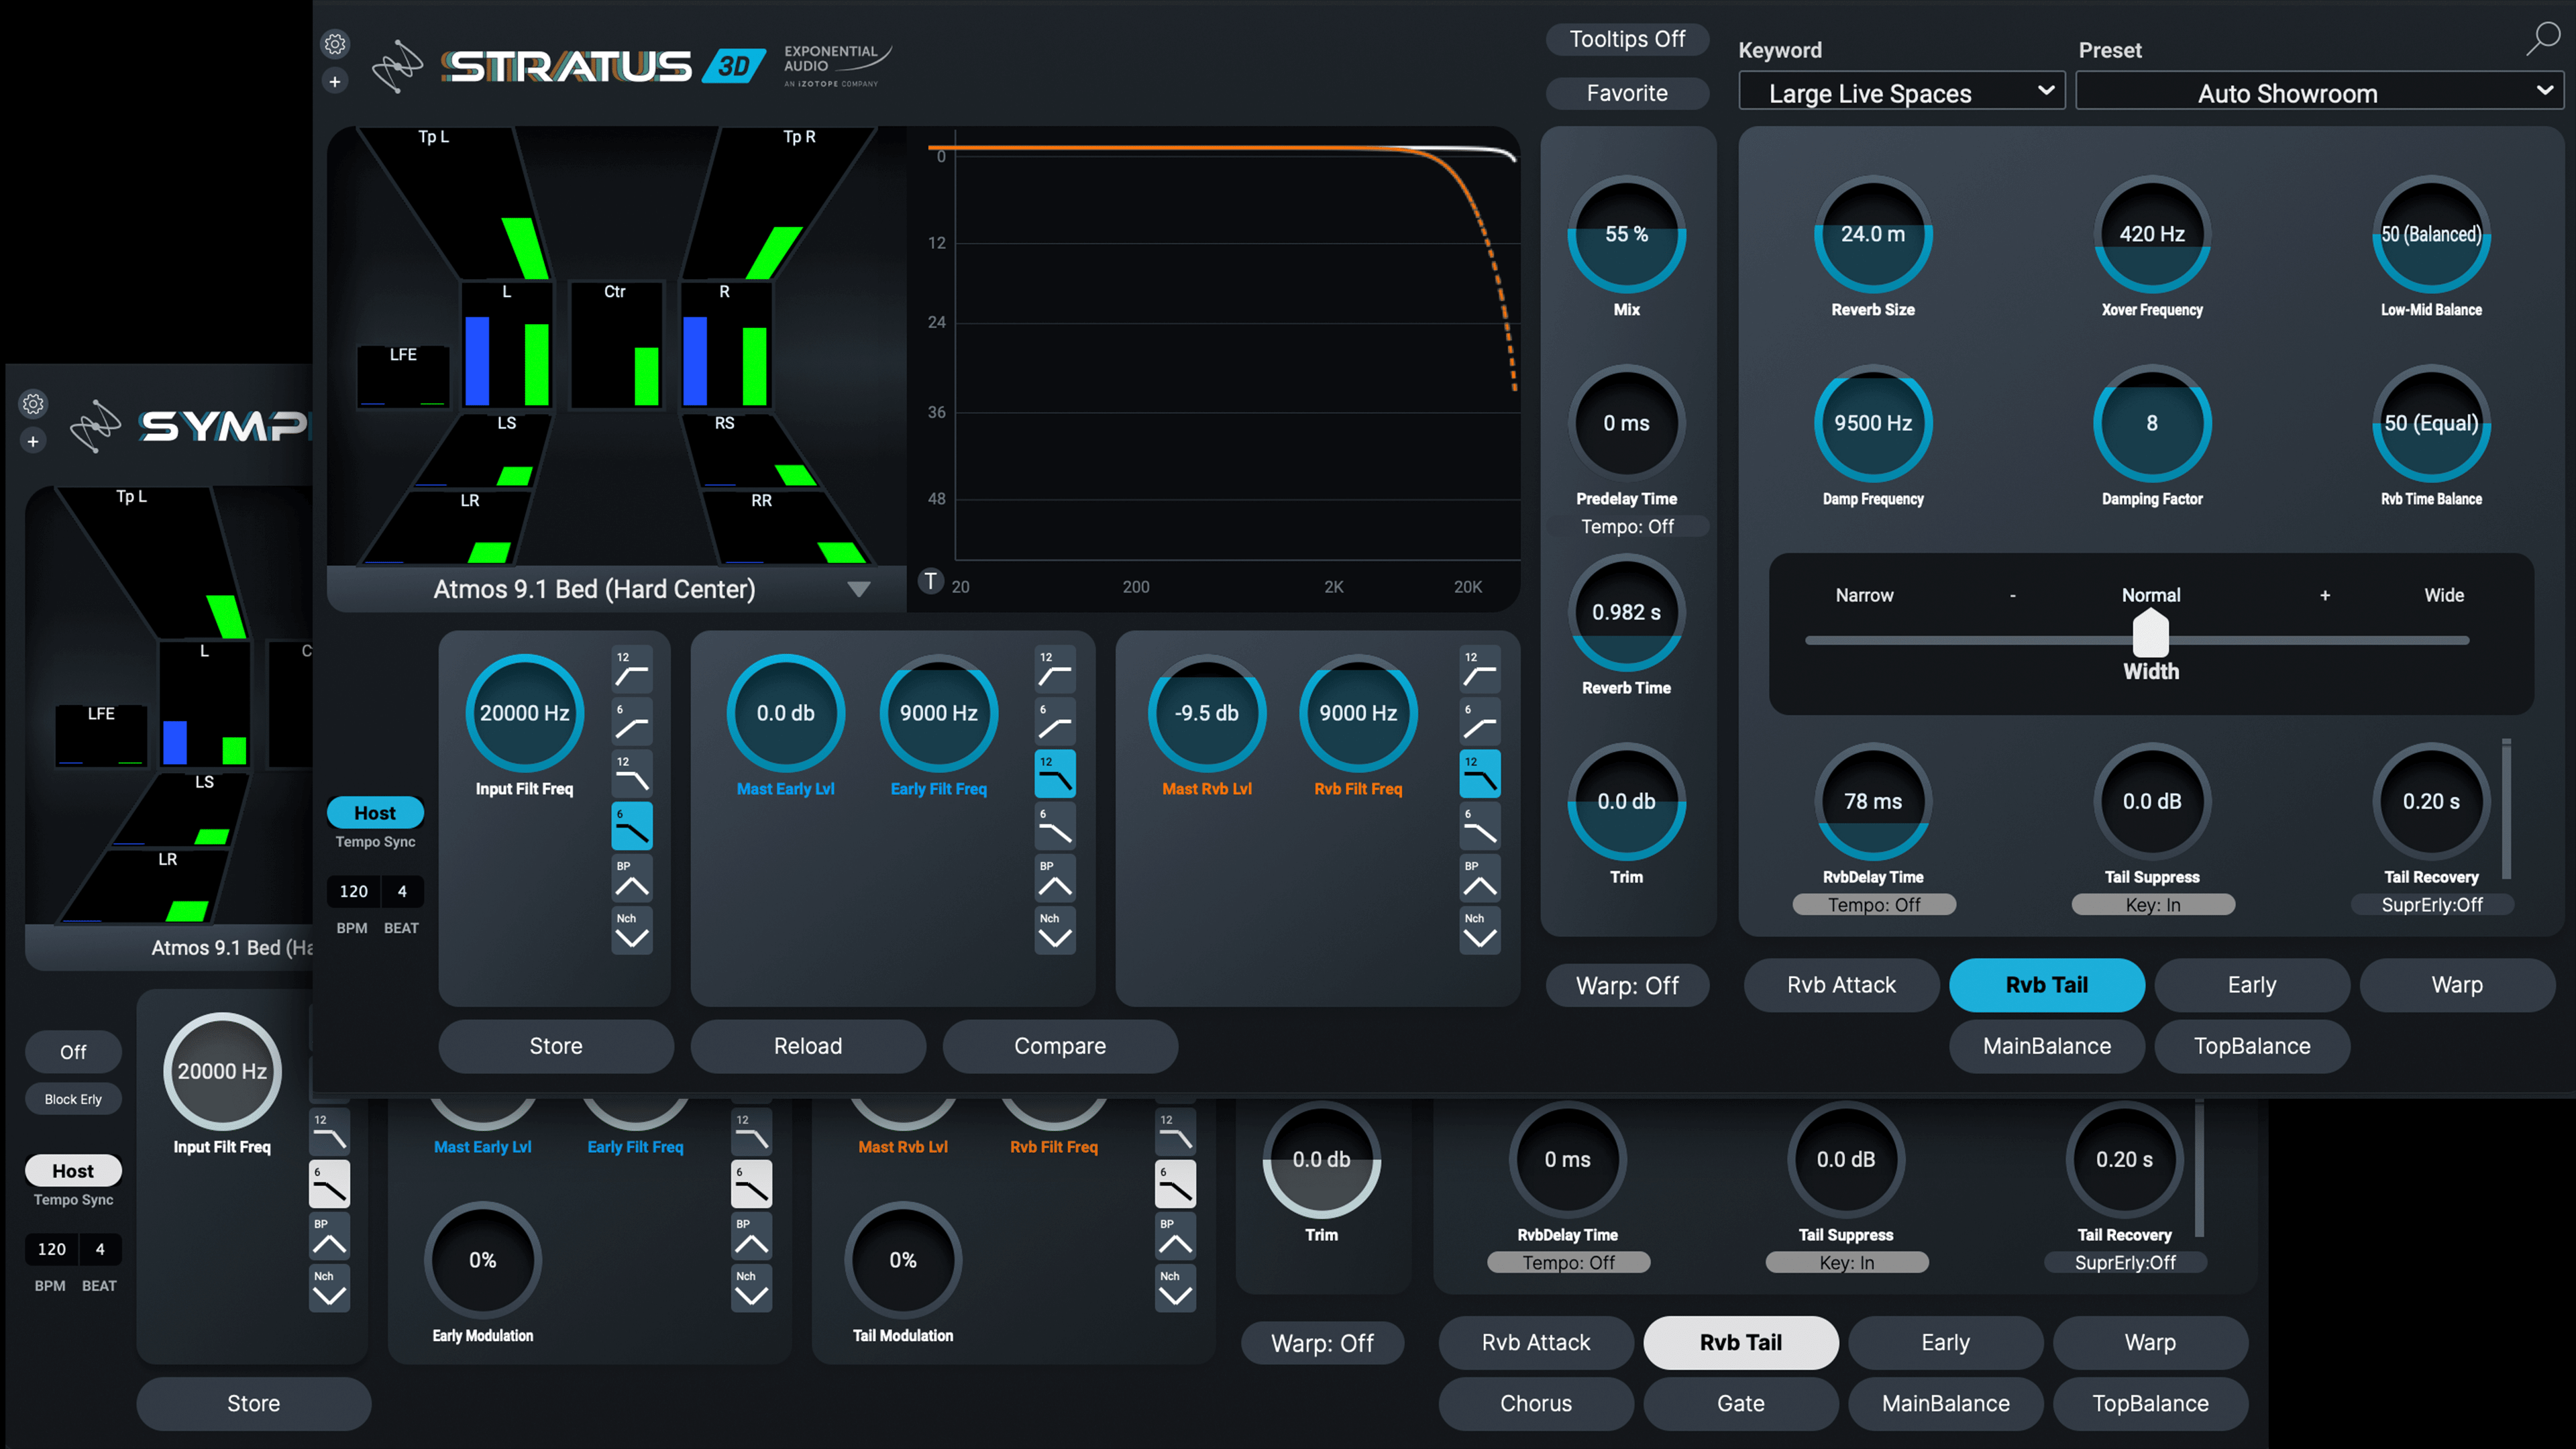Open Symphony window settings gear
2576x1449 pixels.
click(33, 403)
